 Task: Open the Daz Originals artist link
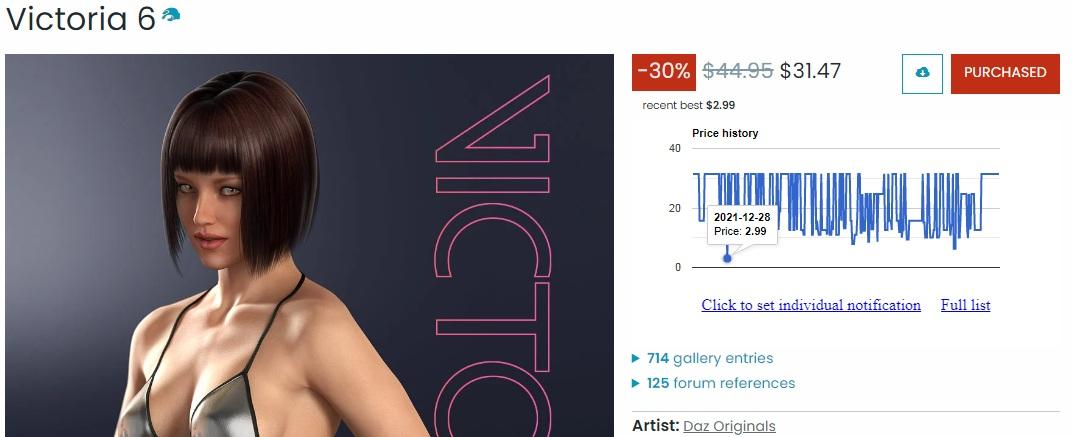[729, 426]
